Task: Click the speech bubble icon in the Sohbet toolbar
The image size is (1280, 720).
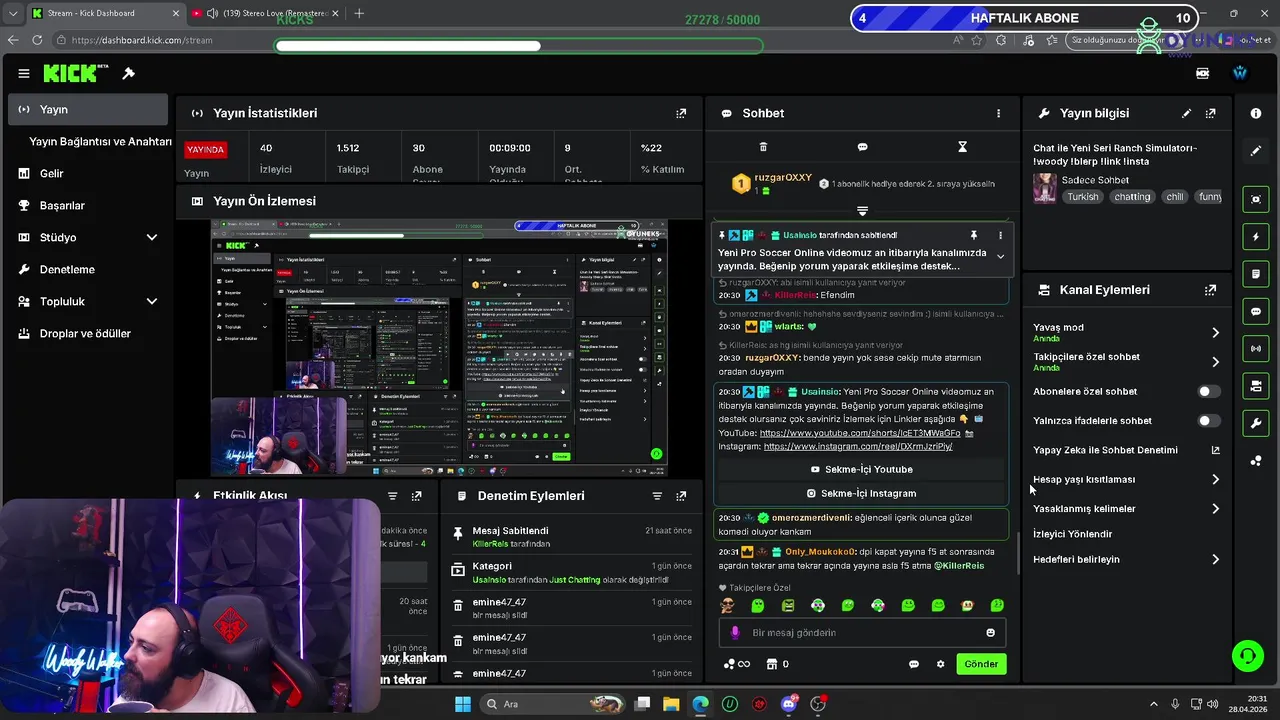Action: pyautogui.click(x=862, y=147)
